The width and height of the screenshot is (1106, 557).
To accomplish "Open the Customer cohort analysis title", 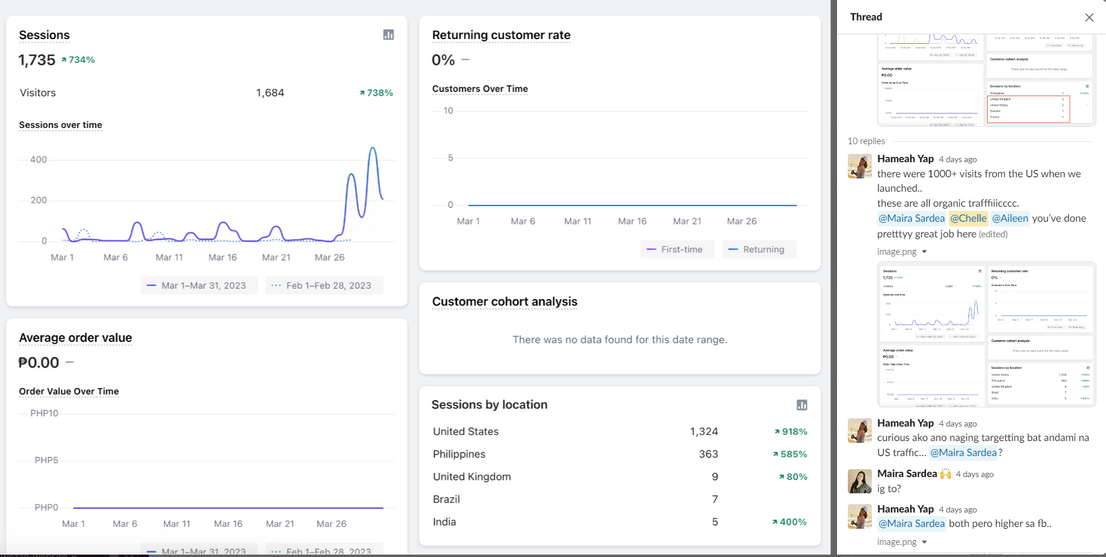I will pos(504,302).
